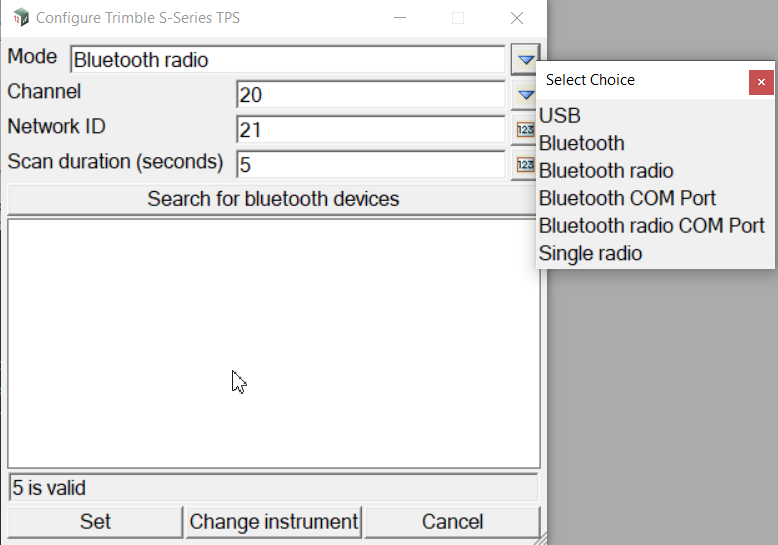Click the Select Choice title text
The width and height of the screenshot is (778, 545).
coord(590,80)
